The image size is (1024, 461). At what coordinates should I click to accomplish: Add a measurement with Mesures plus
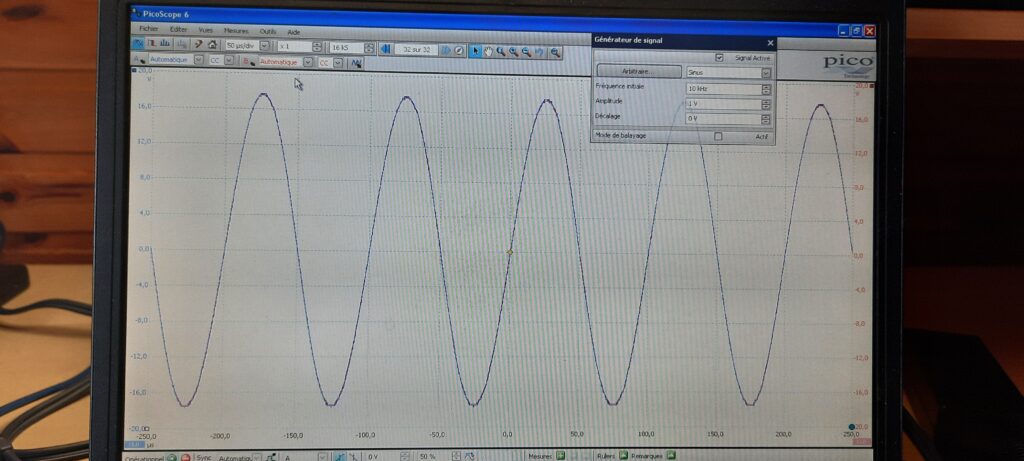click(x=559, y=456)
